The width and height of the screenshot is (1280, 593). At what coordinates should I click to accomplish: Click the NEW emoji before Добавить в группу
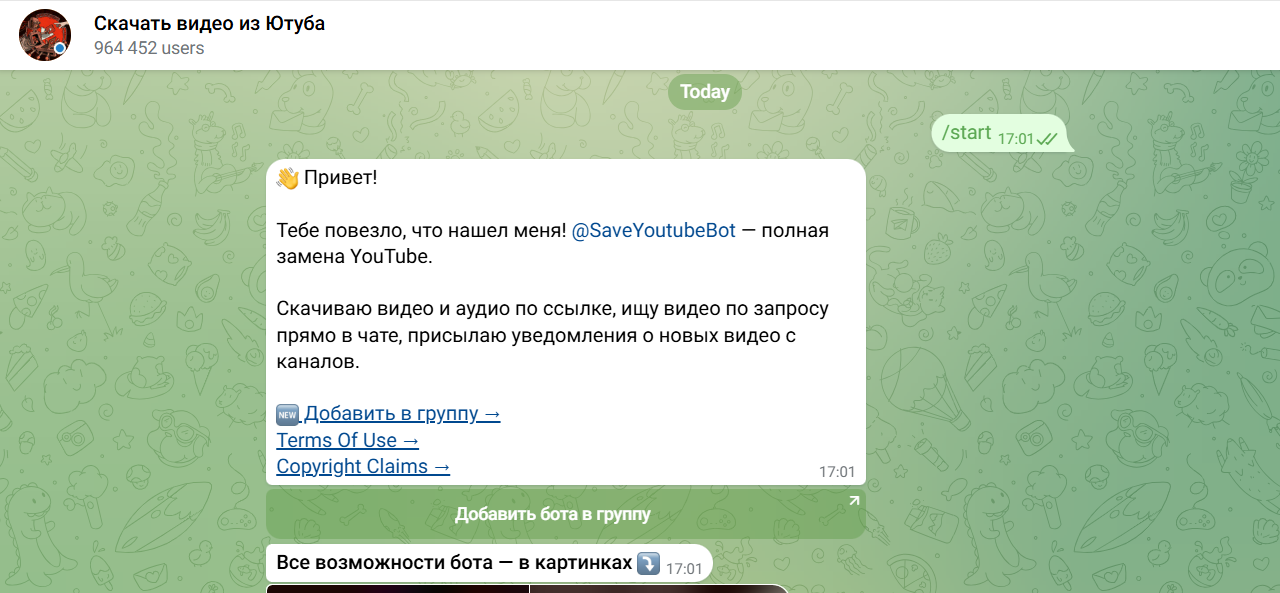[x=288, y=414]
